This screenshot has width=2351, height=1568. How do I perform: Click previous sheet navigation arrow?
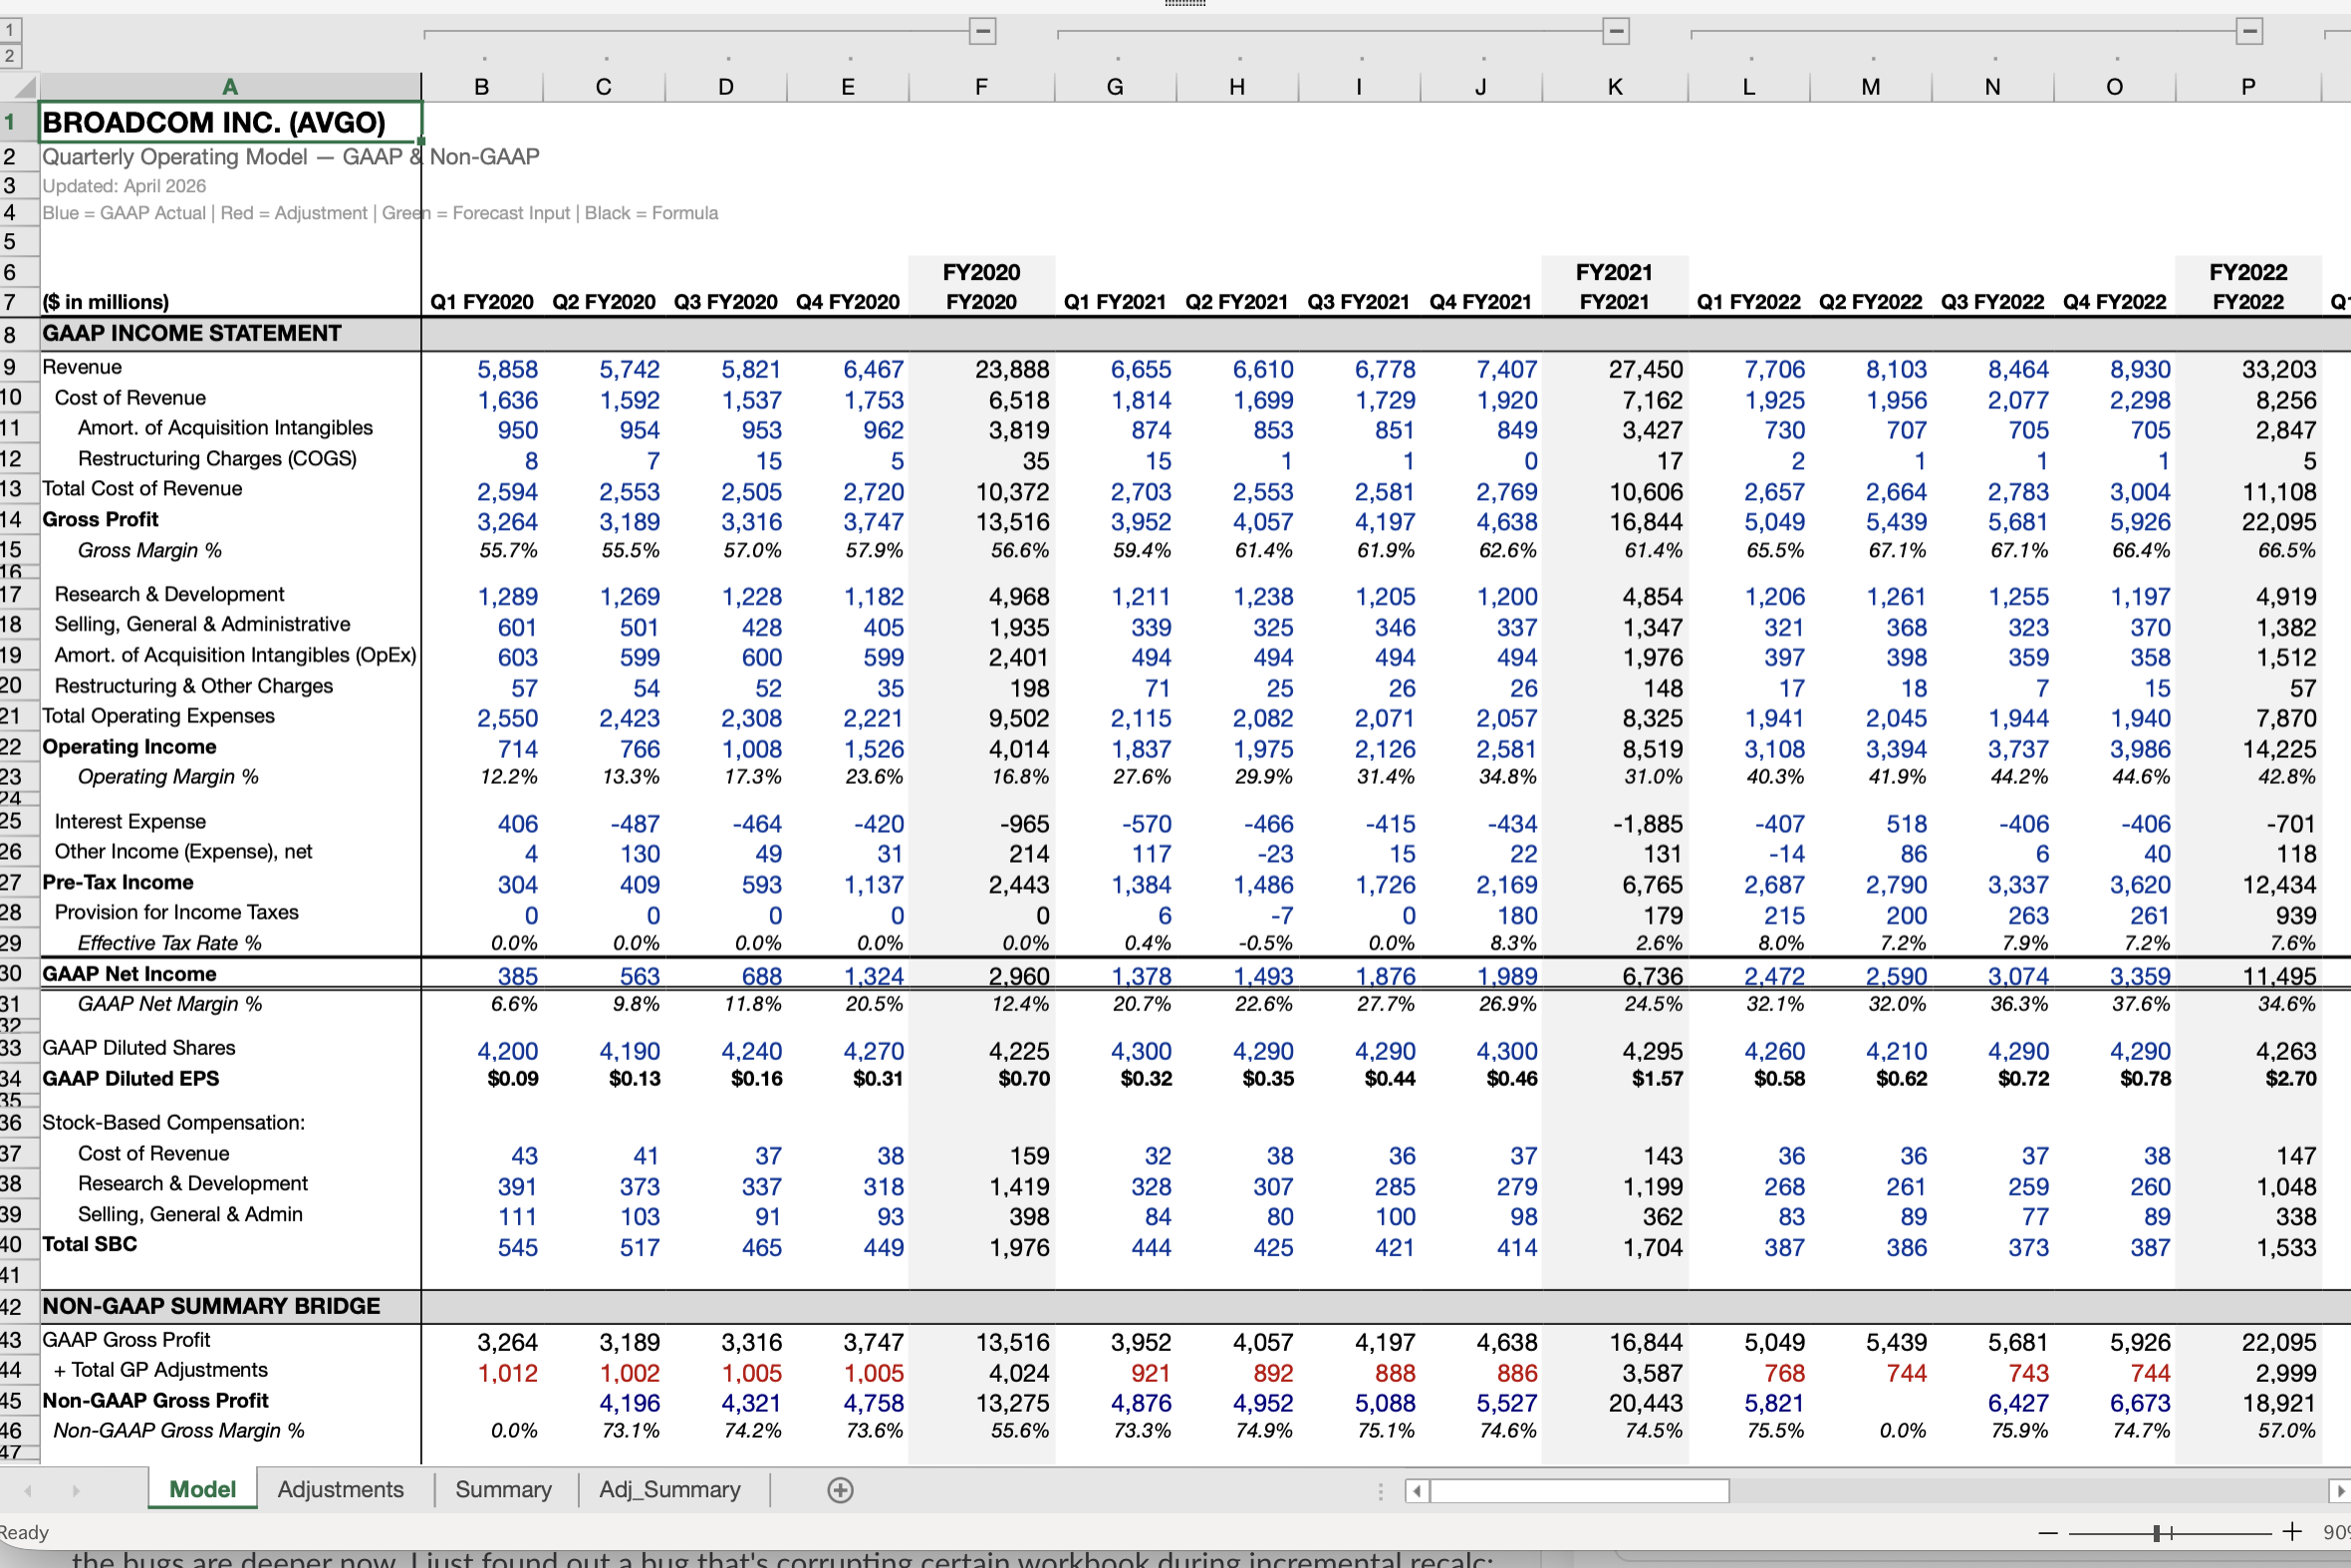28,1490
